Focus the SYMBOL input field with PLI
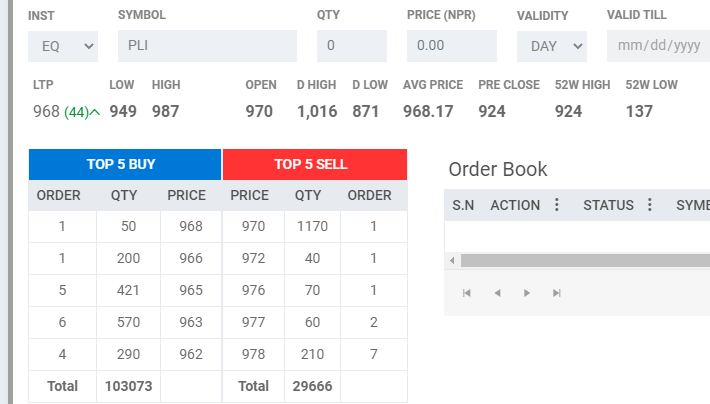The width and height of the screenshot is (710, 404). coord(207,46)
